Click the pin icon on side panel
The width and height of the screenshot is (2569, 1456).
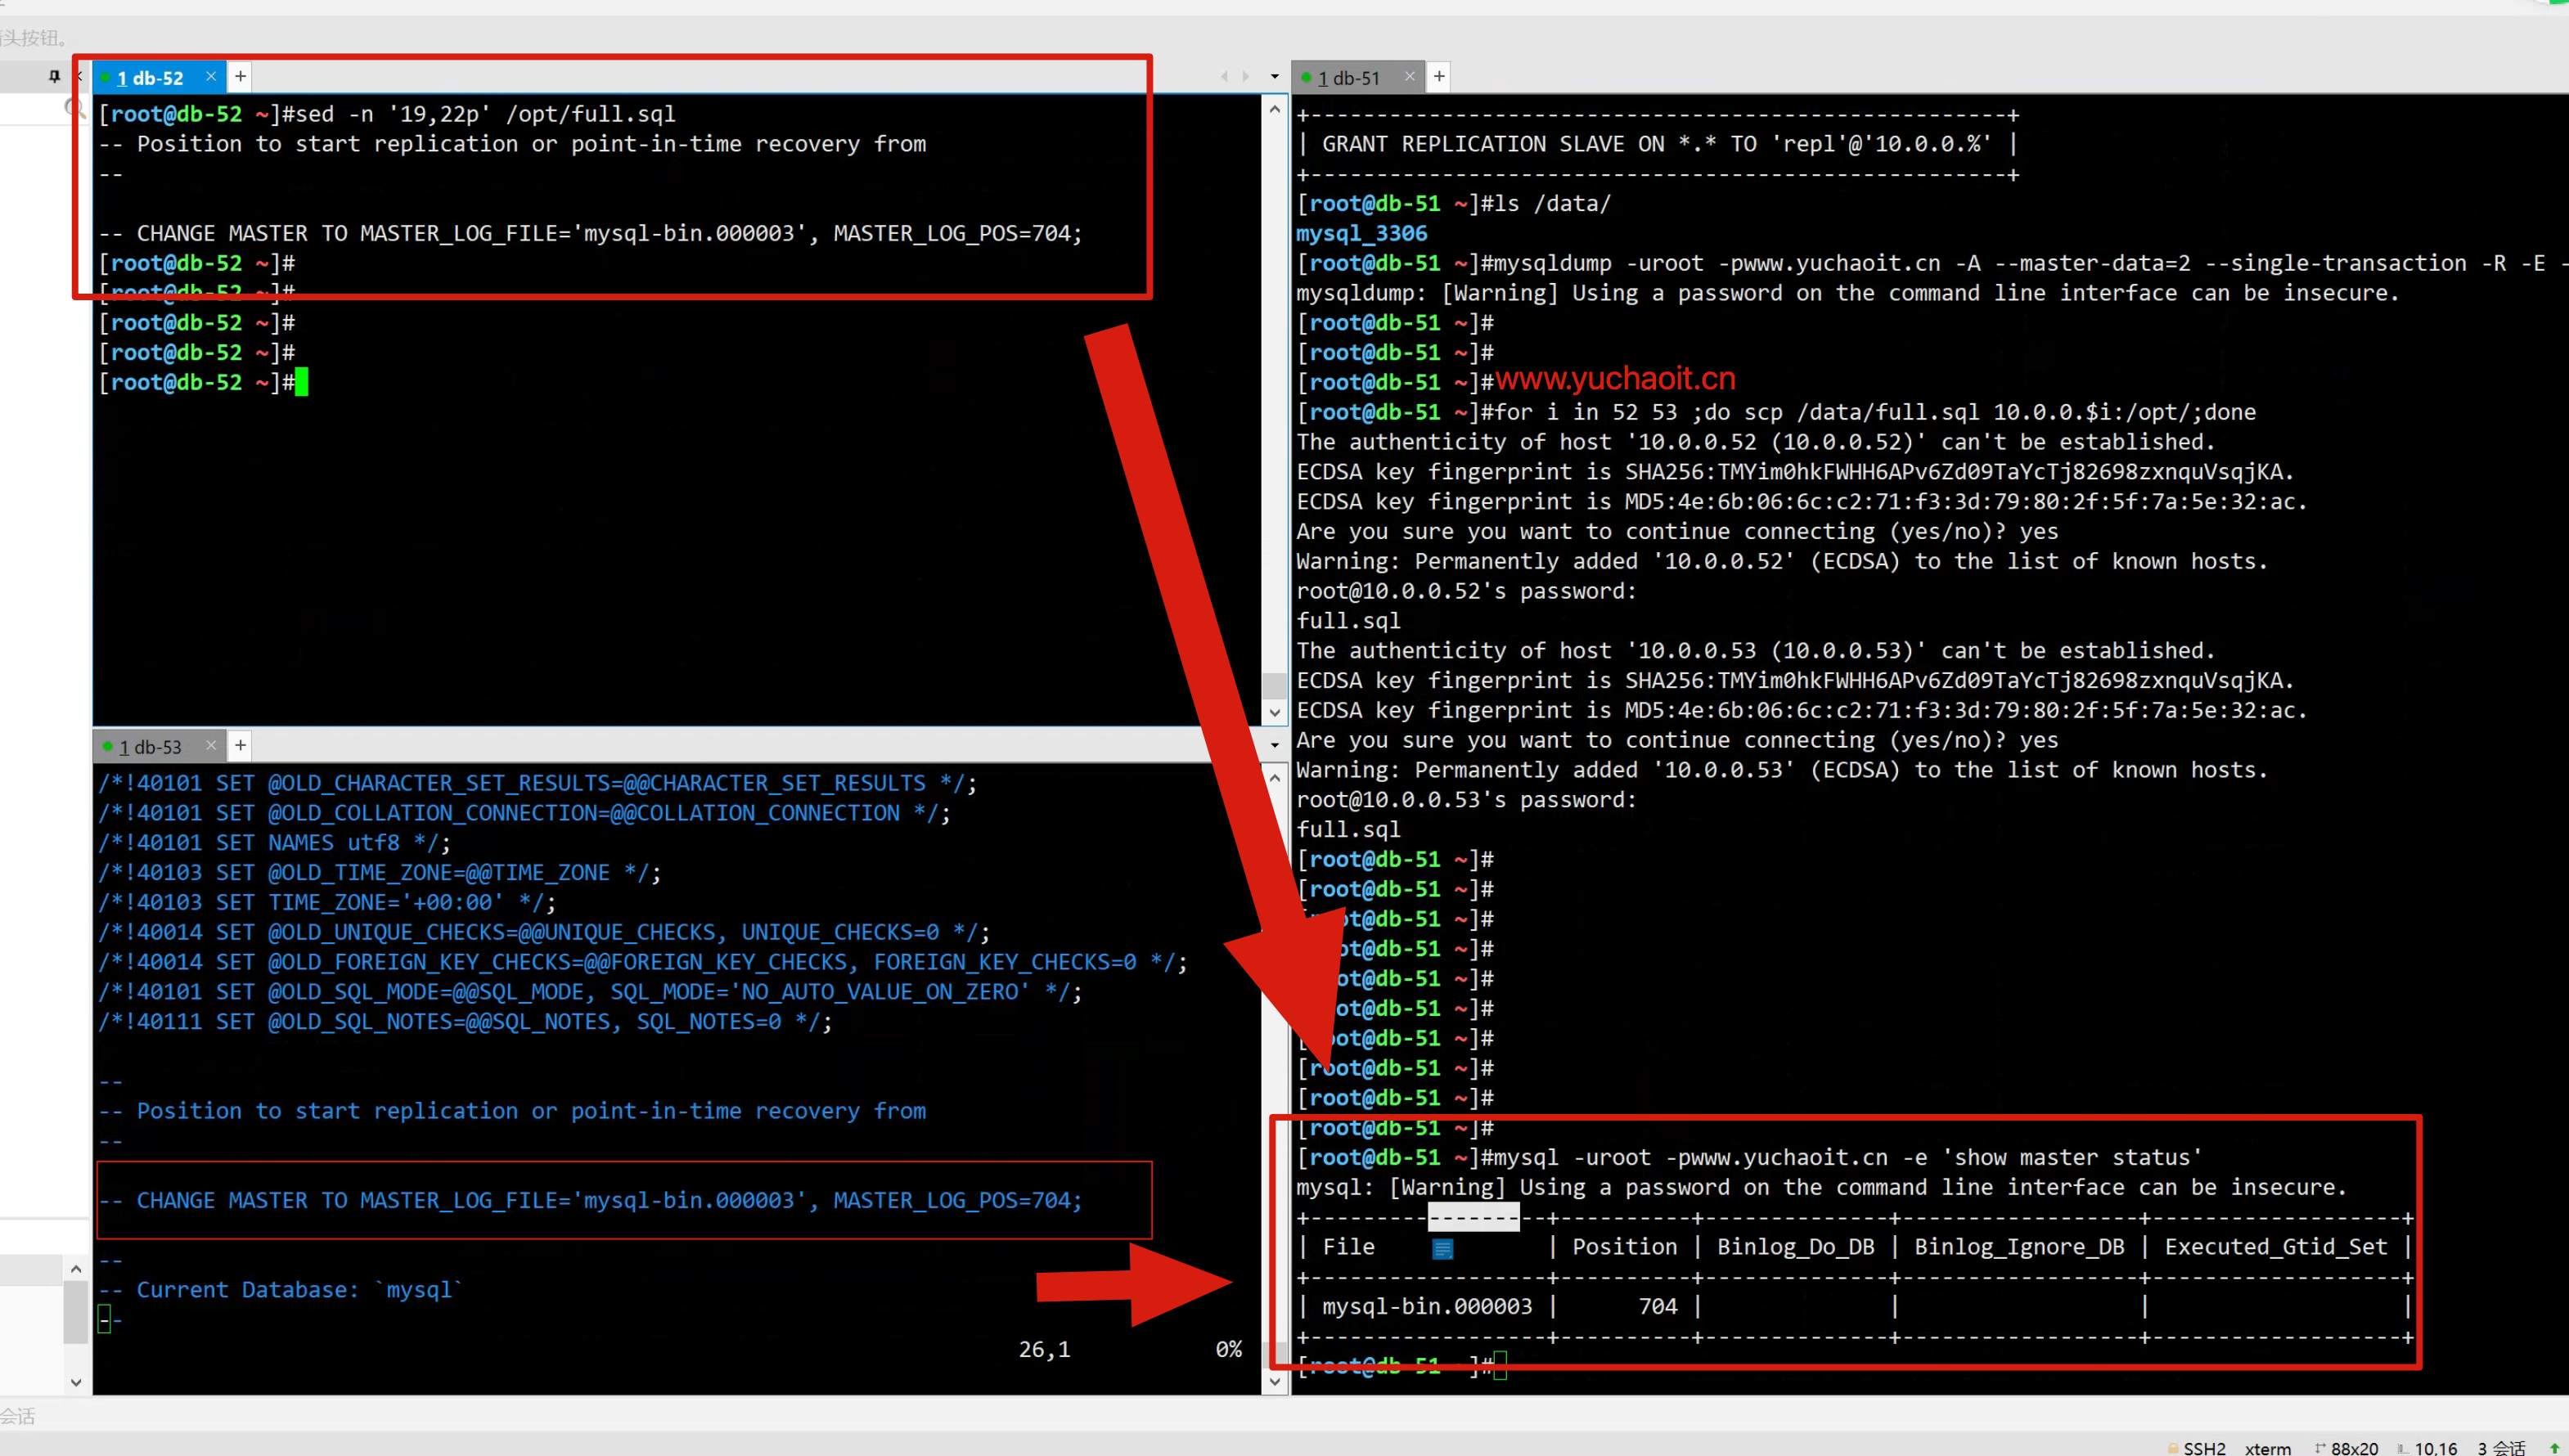tap(54, 76)
